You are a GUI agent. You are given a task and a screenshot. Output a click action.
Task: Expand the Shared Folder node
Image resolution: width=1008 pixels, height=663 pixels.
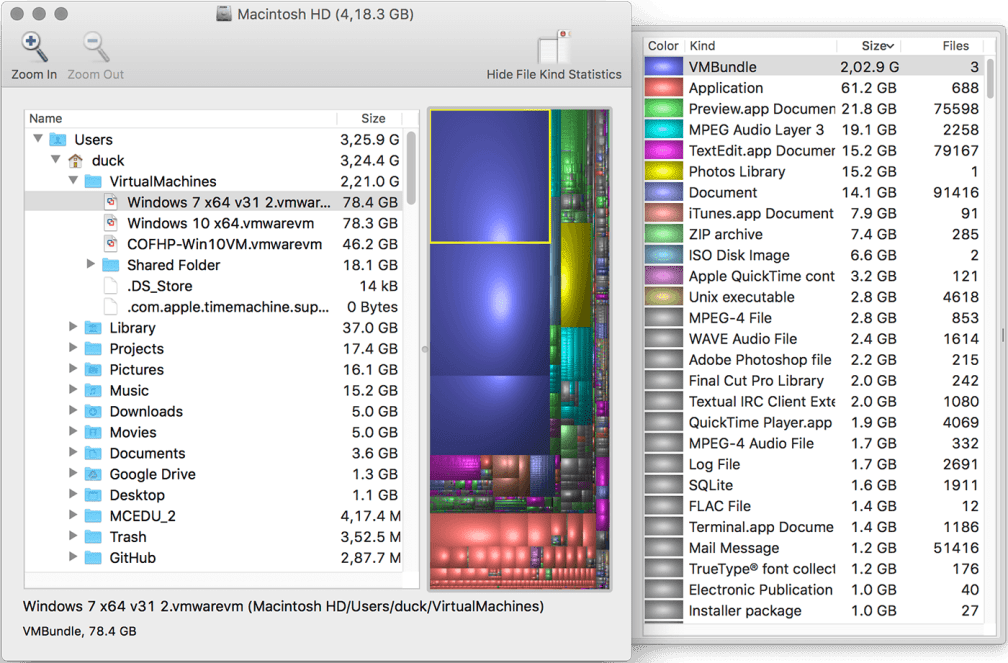pos(91,264)
